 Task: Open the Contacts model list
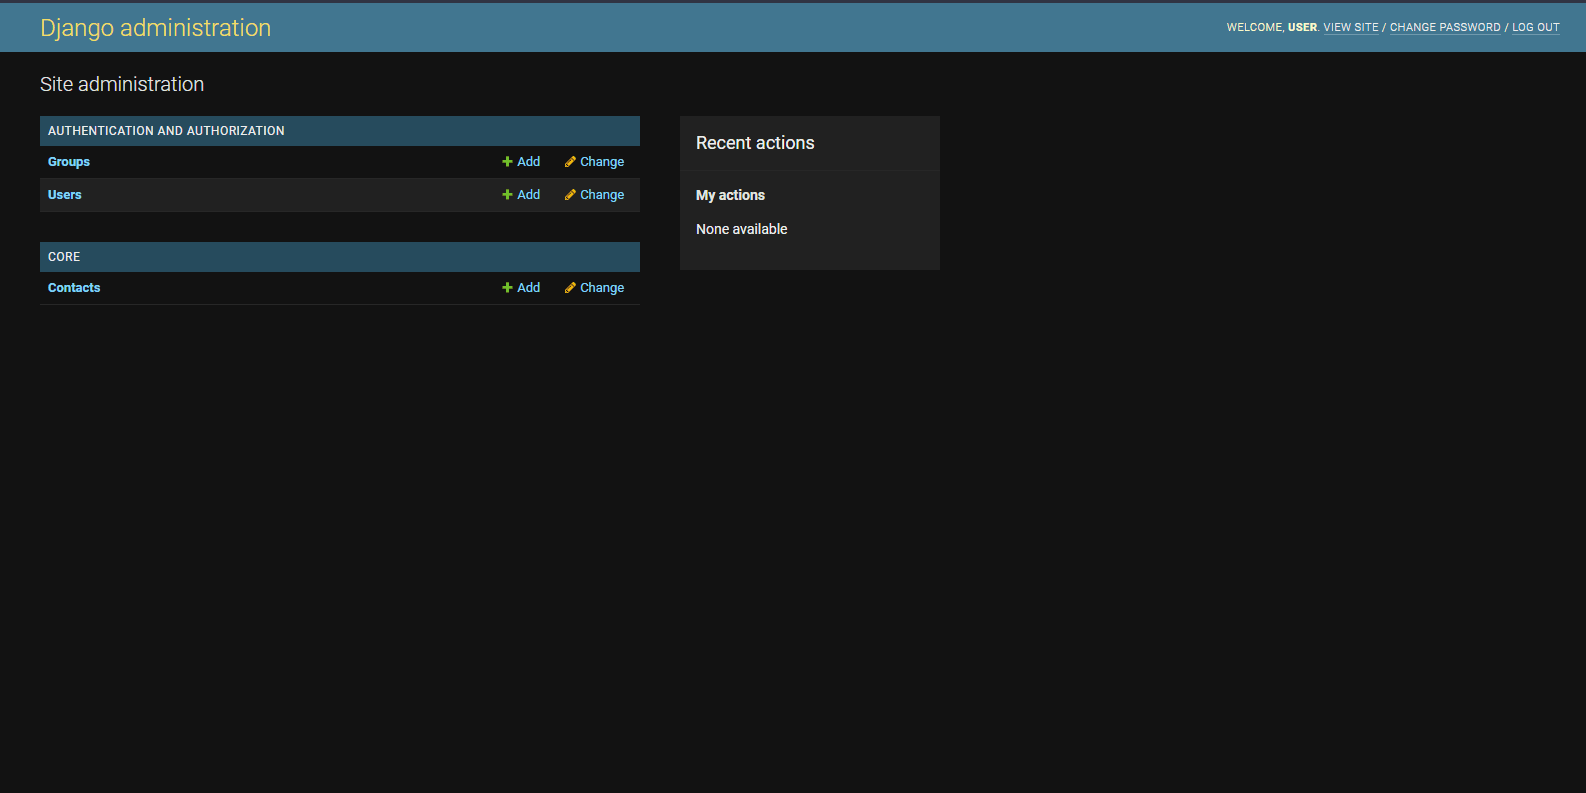pos(74,288)
